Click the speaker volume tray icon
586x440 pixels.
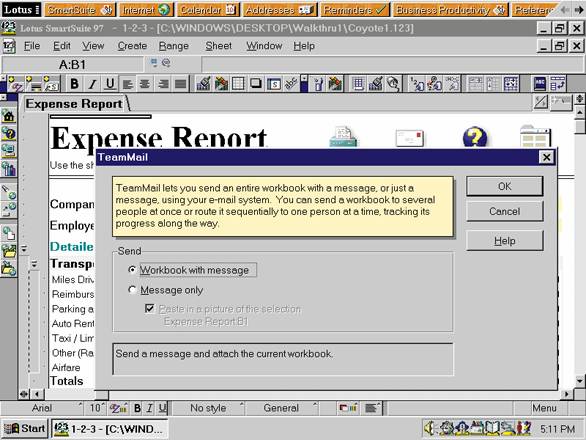point(430,428)
